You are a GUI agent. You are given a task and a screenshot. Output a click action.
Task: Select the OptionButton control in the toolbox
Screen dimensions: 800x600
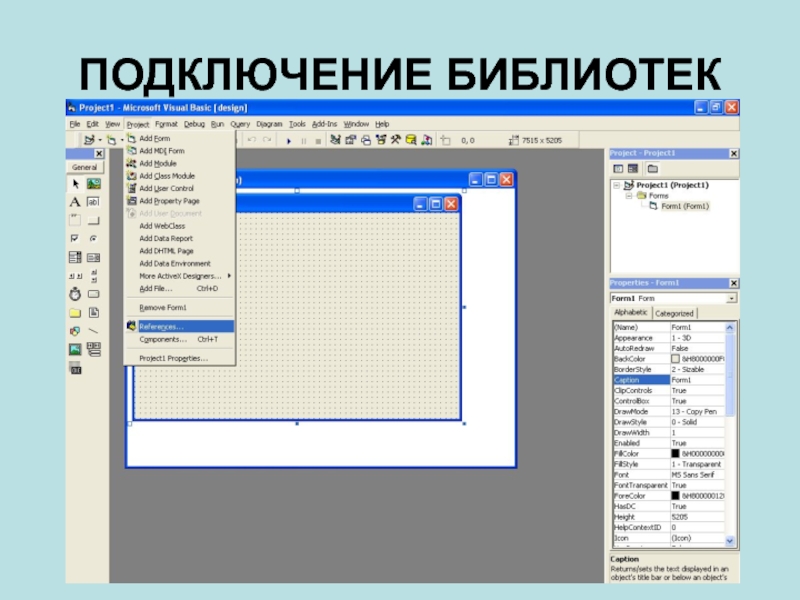93,239
